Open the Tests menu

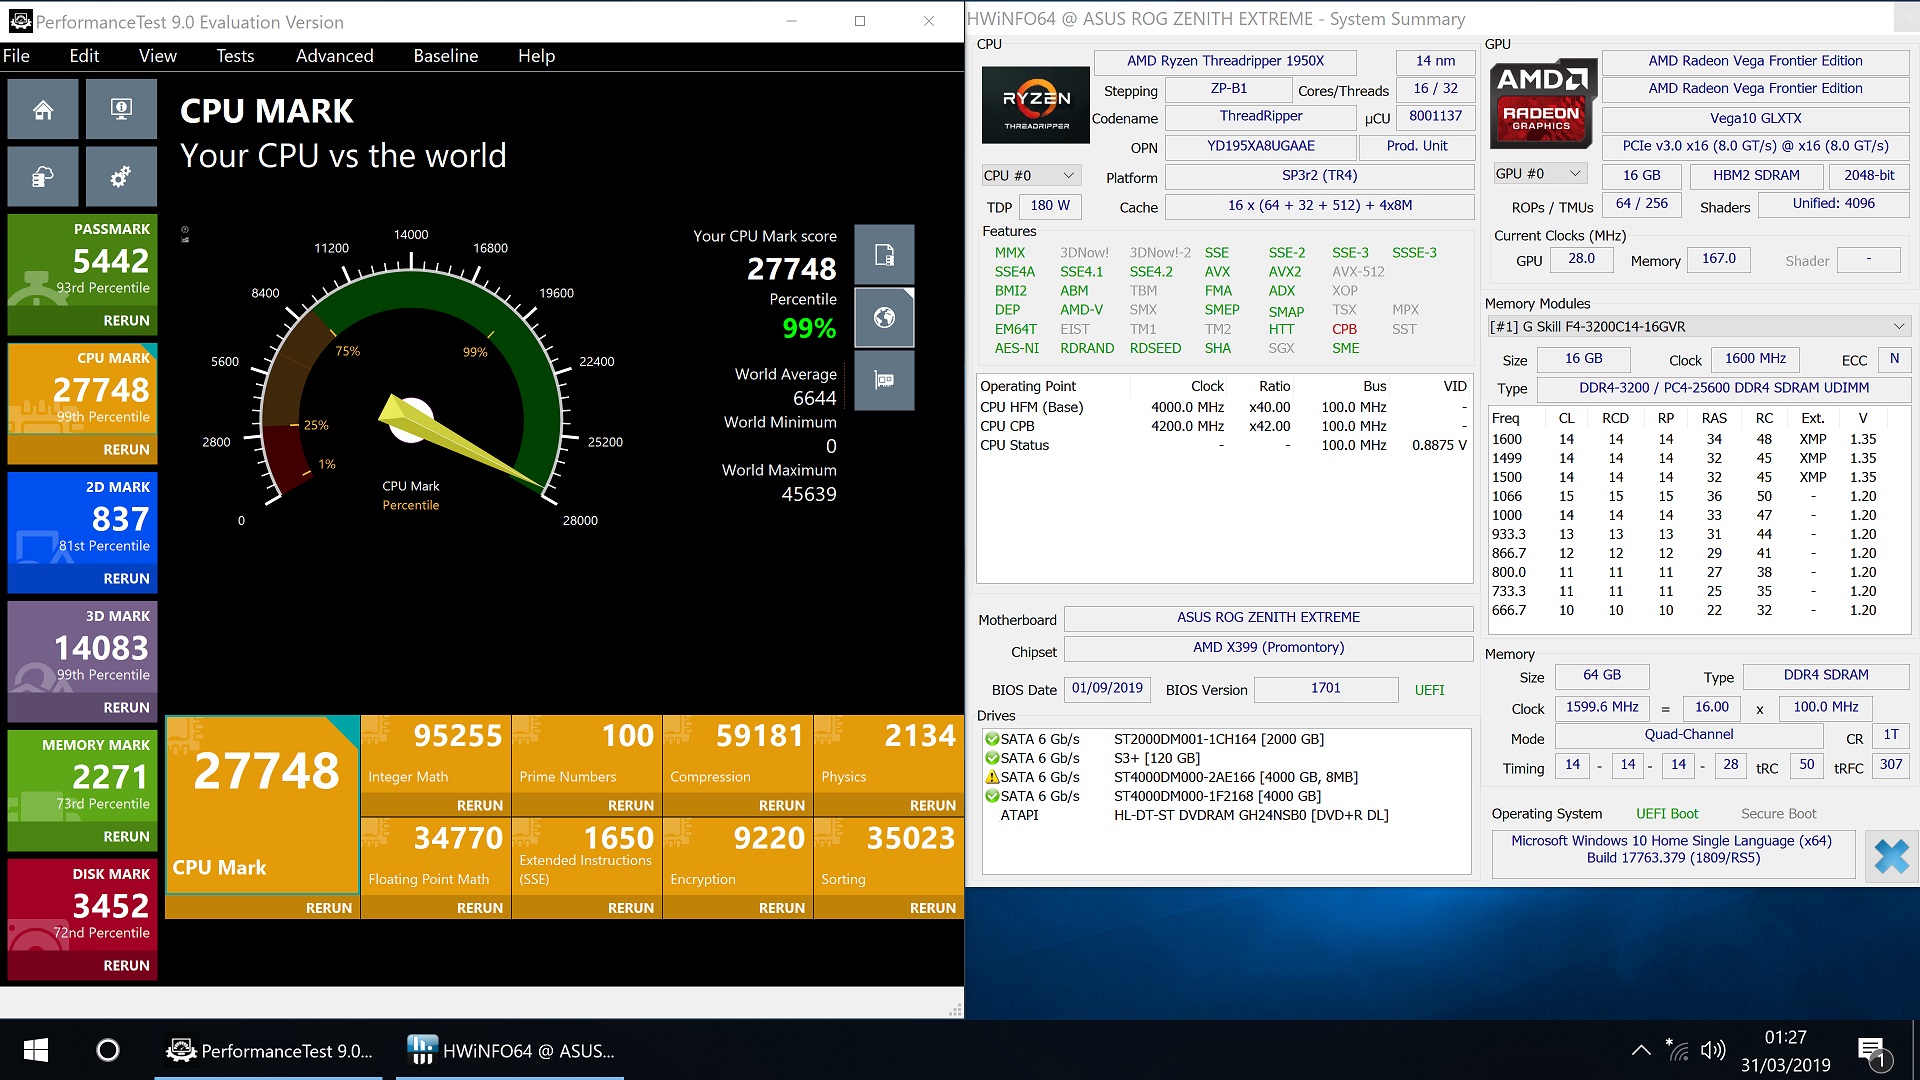point(235,56)
